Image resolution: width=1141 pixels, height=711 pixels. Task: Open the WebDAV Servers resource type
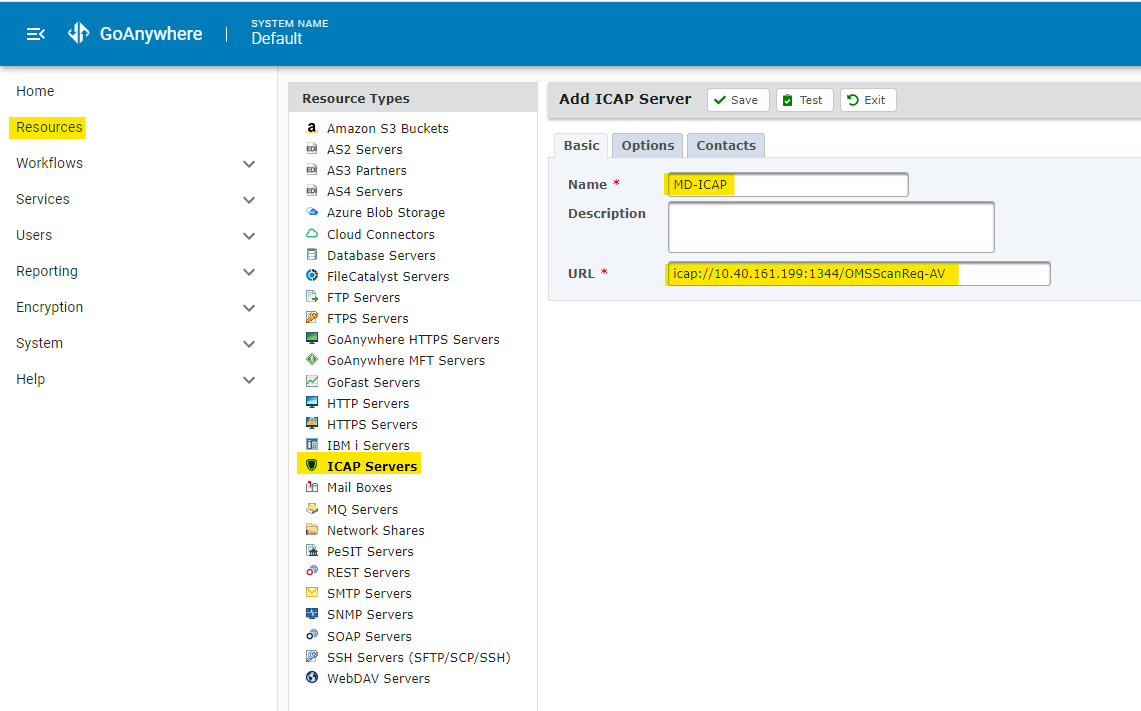click(378, 679)
